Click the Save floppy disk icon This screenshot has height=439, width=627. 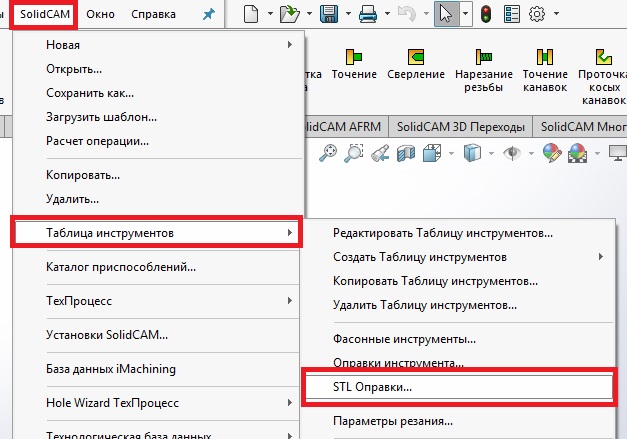[x=329, y=14]
